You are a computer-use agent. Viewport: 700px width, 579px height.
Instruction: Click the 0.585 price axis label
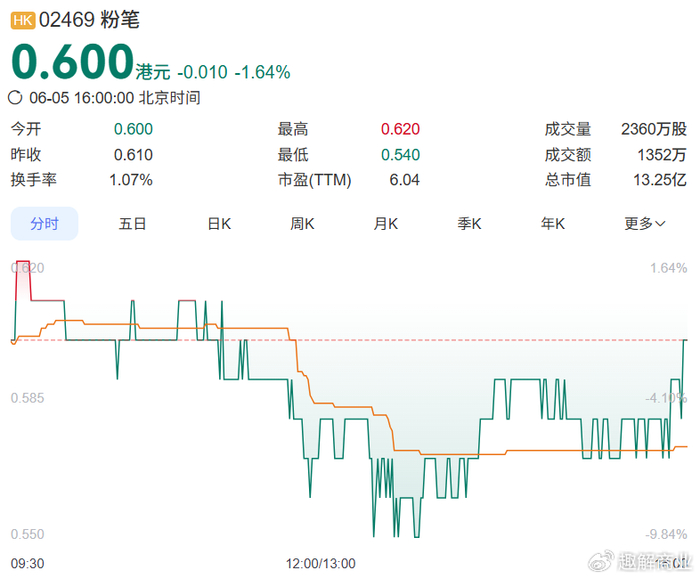point(27,398)
